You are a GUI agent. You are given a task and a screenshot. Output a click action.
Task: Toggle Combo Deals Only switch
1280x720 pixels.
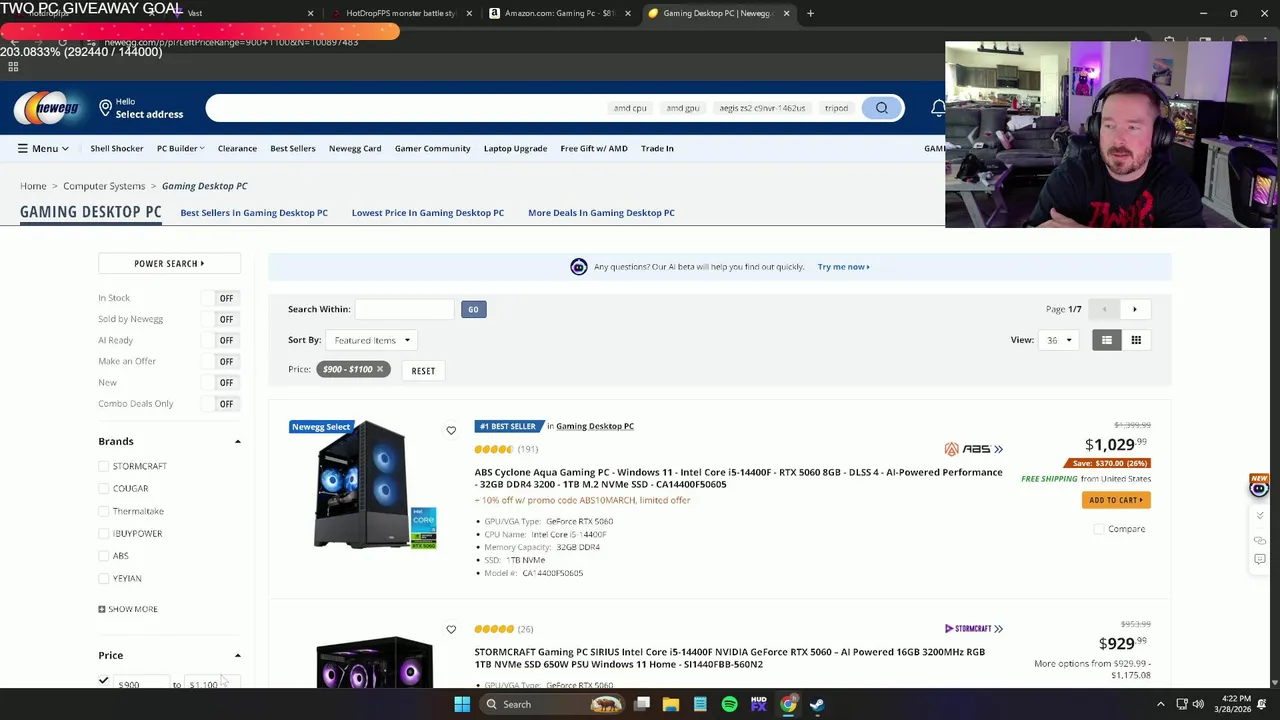pos(219,404)
